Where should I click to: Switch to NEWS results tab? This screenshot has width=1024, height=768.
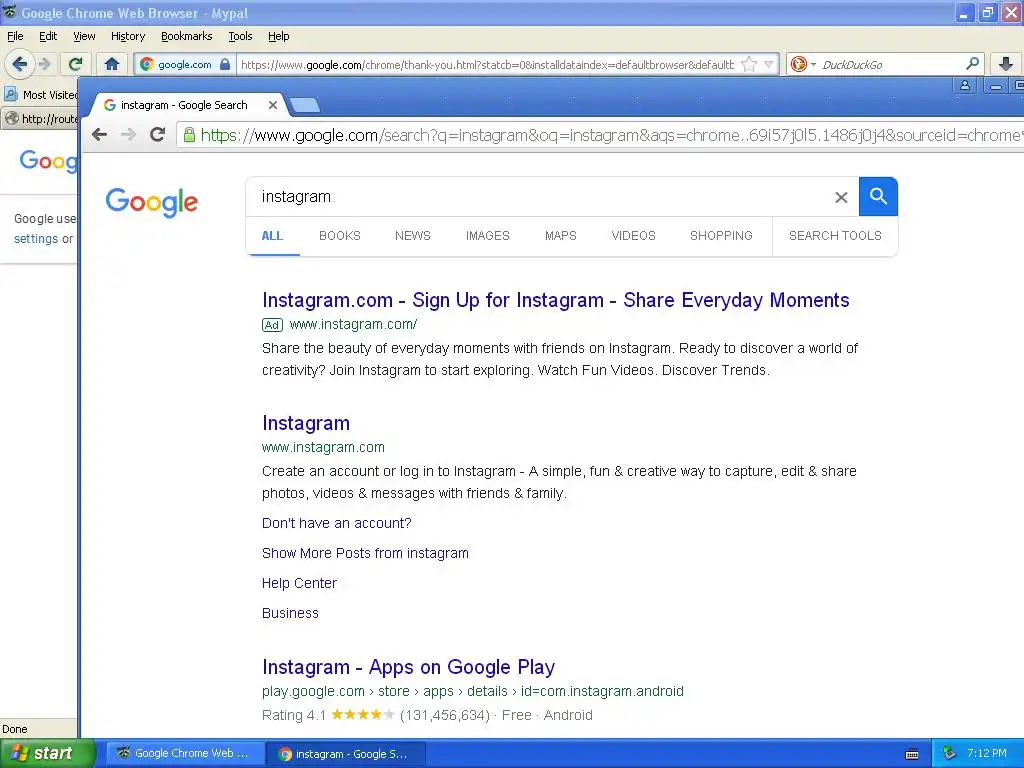click(413, 236)
